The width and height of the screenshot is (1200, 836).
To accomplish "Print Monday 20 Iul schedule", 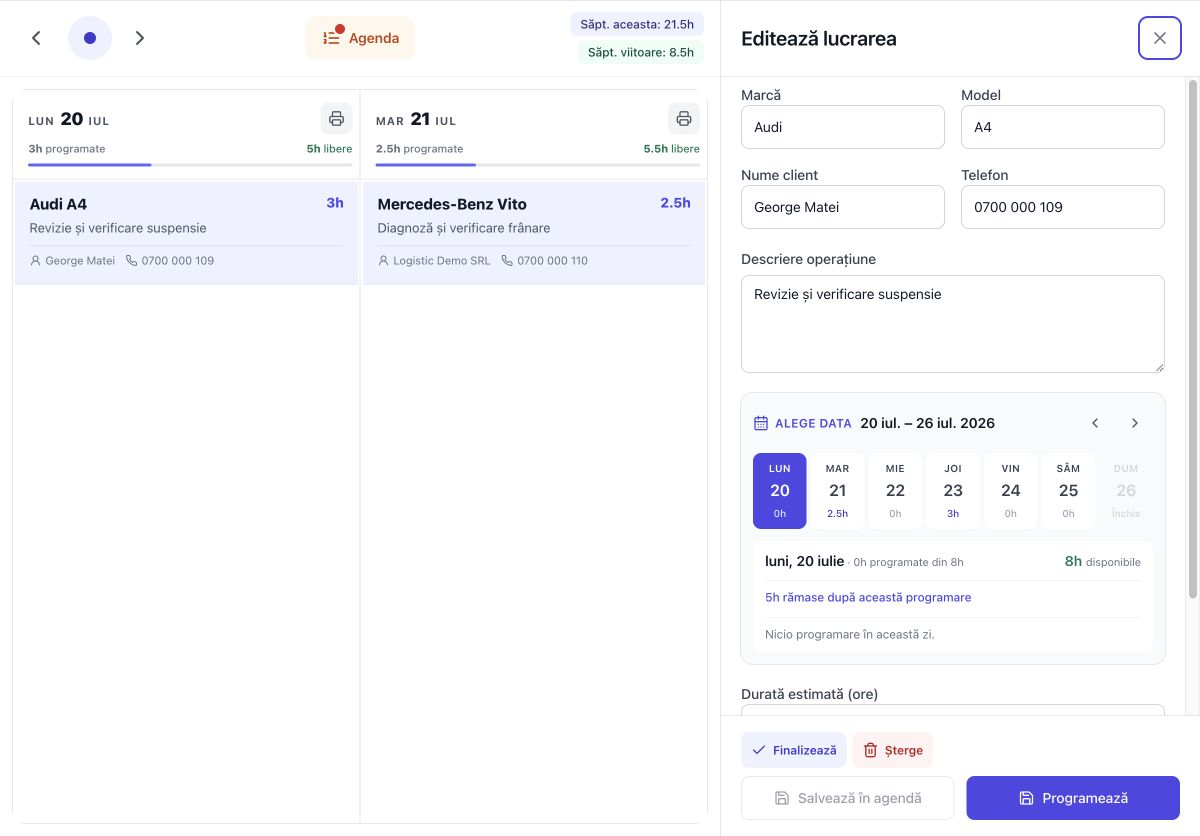I will [336, 119].
